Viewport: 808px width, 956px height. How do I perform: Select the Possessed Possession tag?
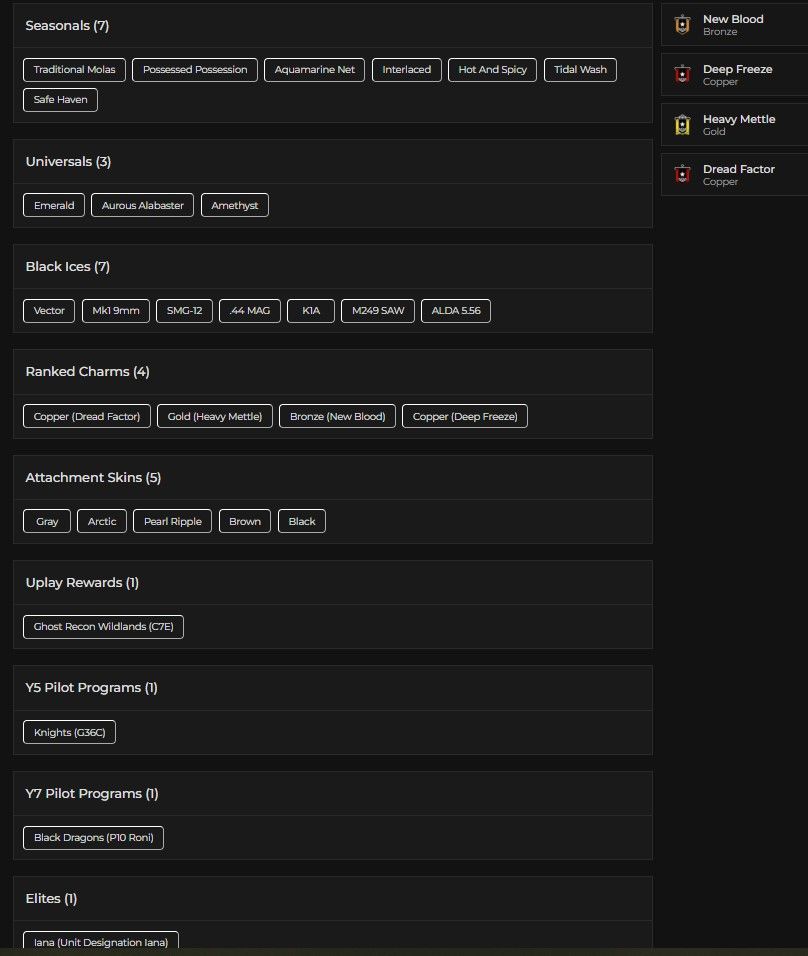click(195, 70)
